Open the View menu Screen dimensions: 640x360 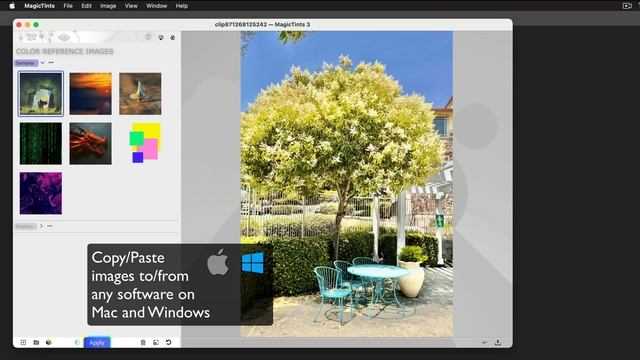(131, 6)
